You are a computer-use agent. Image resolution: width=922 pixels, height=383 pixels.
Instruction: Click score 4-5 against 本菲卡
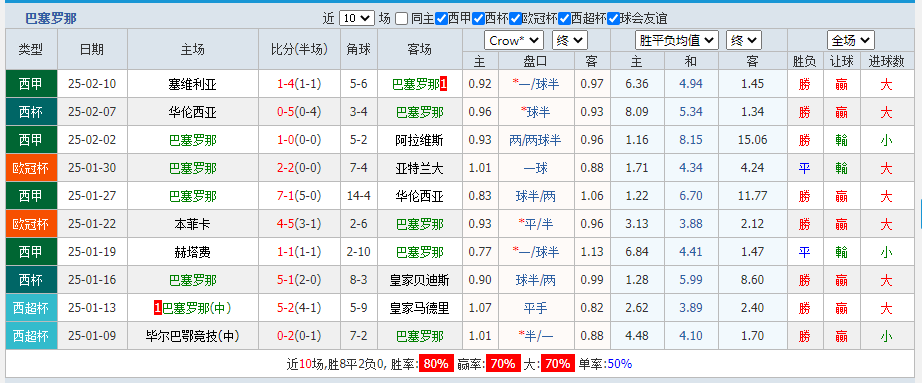(x=286, y=224)
